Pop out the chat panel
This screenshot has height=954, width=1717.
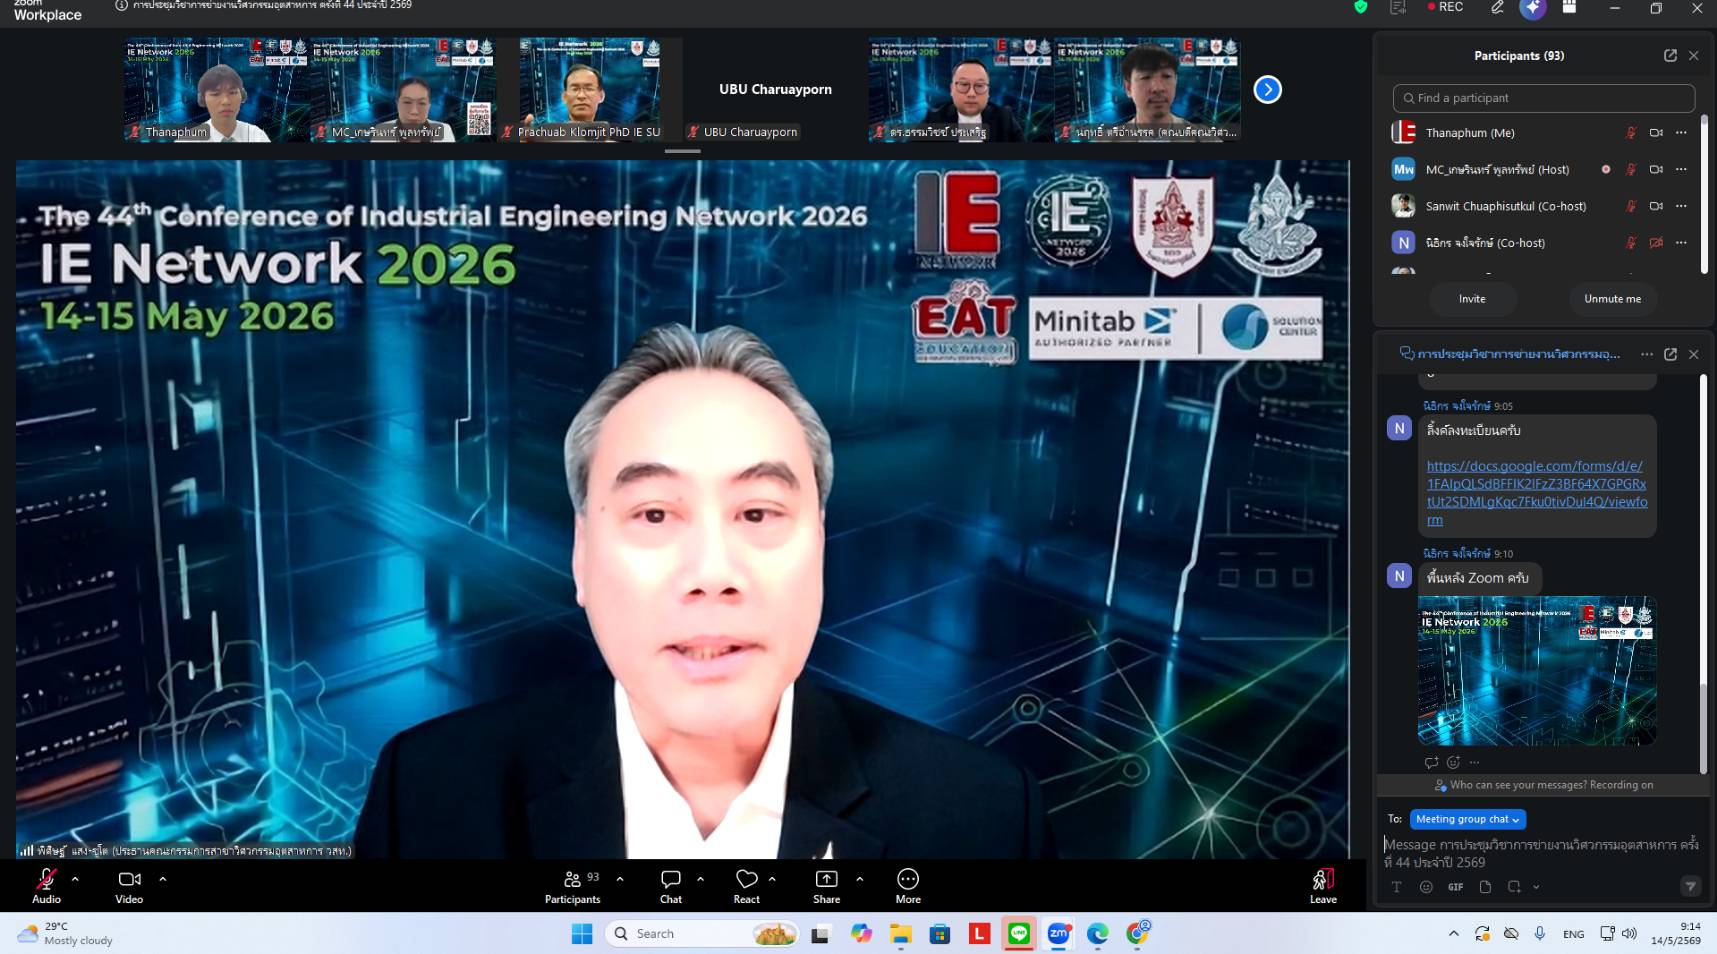pos(1670,354)
